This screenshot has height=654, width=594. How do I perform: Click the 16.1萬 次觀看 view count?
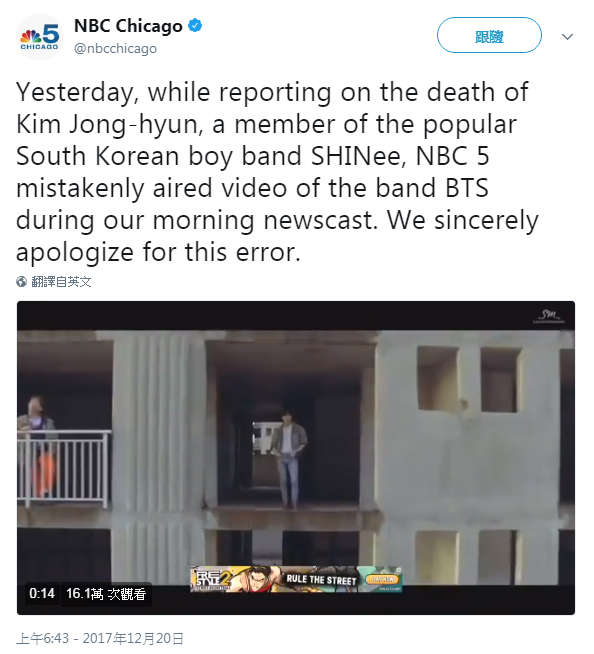(106, 594)
